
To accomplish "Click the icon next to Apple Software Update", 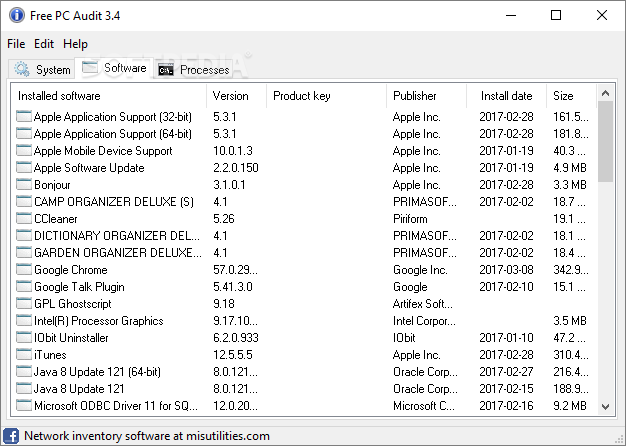I will click(24, 167).
